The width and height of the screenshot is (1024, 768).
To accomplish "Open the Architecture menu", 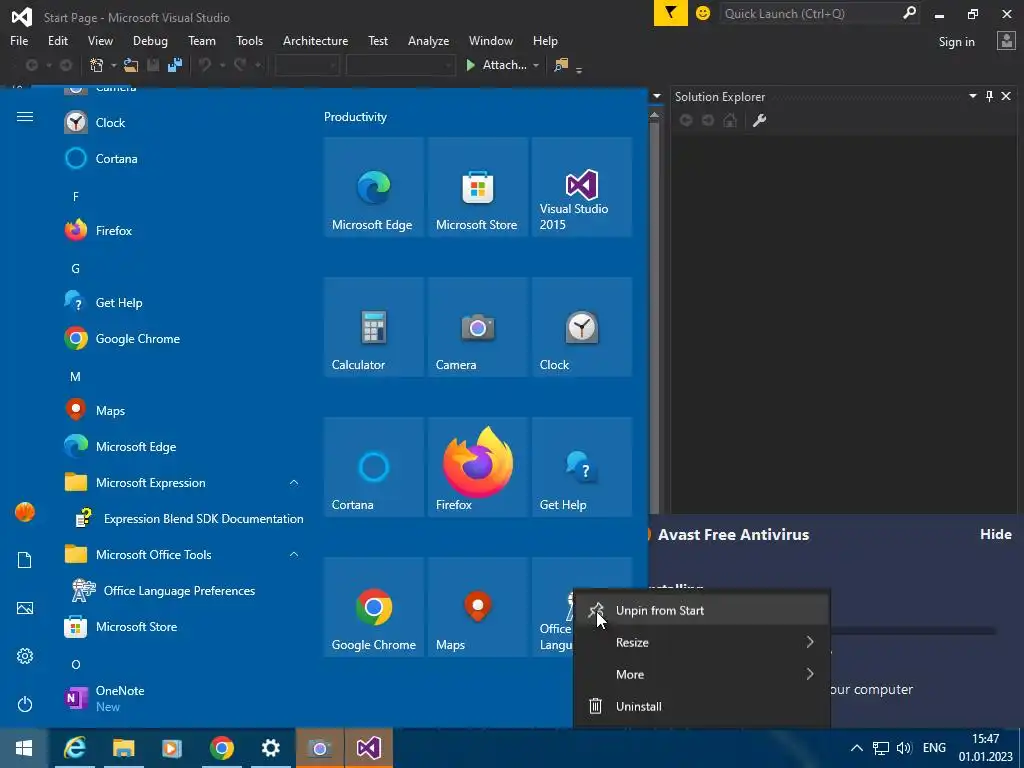I will [x=315, y=40].
